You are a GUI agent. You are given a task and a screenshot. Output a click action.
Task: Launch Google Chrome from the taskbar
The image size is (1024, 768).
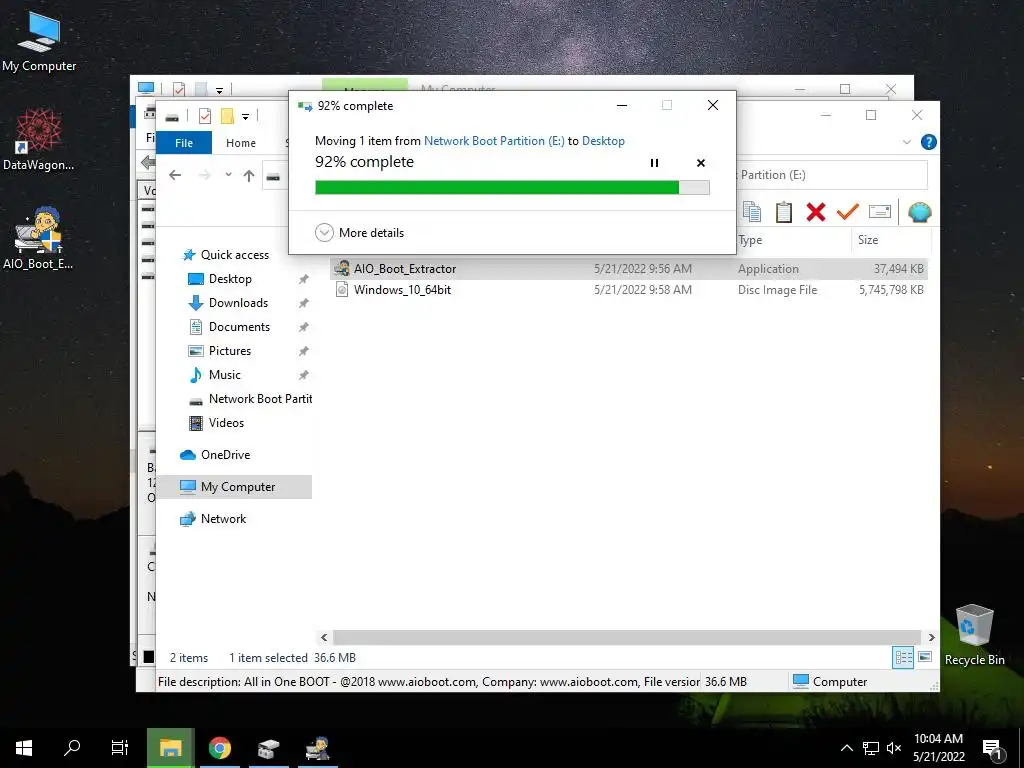point(220,748)
